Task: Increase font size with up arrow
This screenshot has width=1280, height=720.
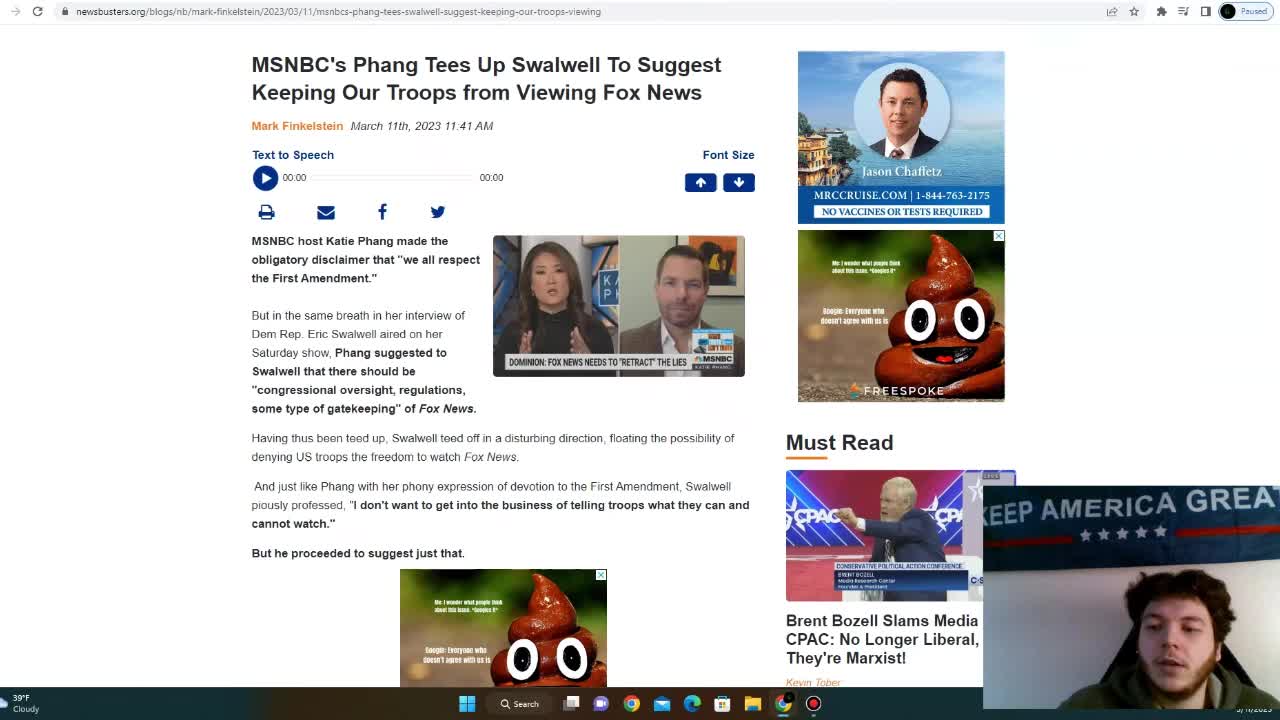Action: (700, 182)
